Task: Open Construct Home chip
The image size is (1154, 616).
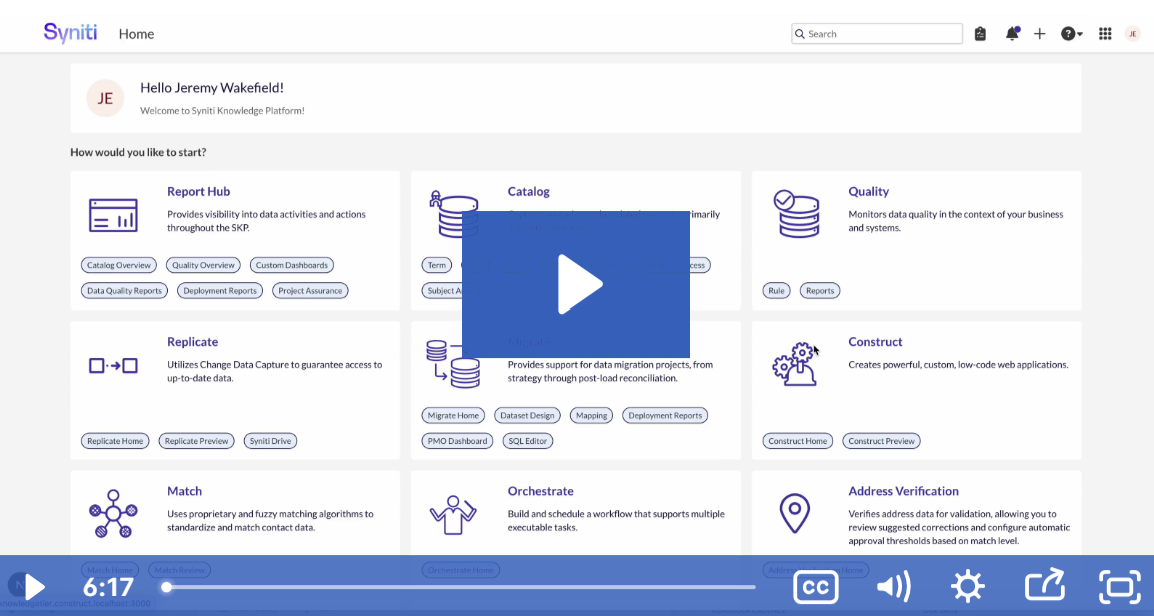Action: [798, 441]
